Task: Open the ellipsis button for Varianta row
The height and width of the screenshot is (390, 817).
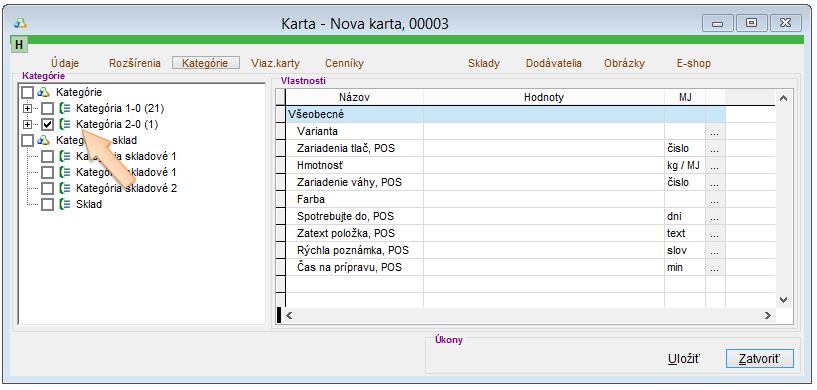Action: [714, 131]
